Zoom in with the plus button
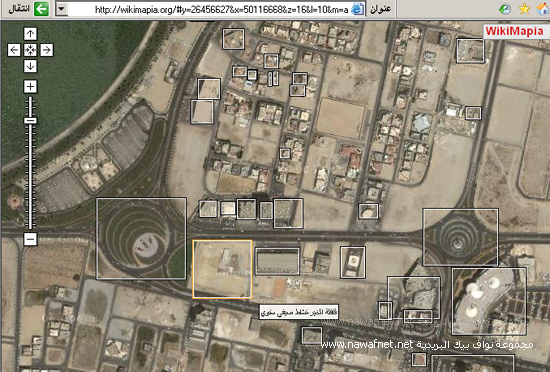Image resolution: width=550 pixels, height=372 pixels. pos(30,87)
